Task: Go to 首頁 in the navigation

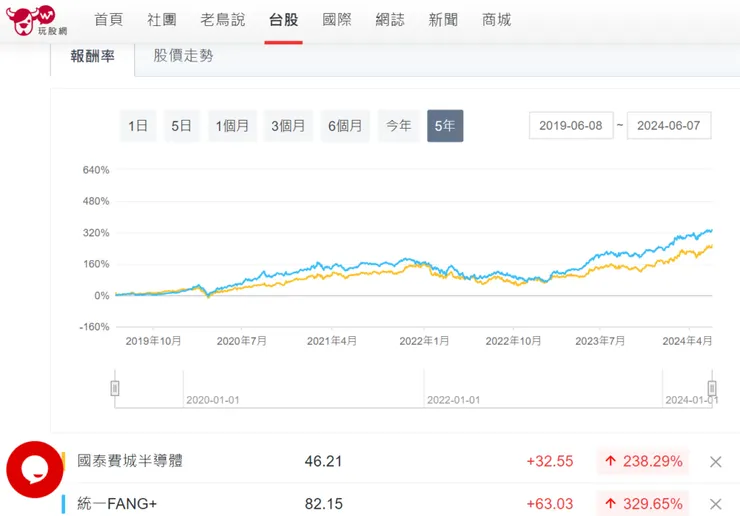Action: point(109,20)
